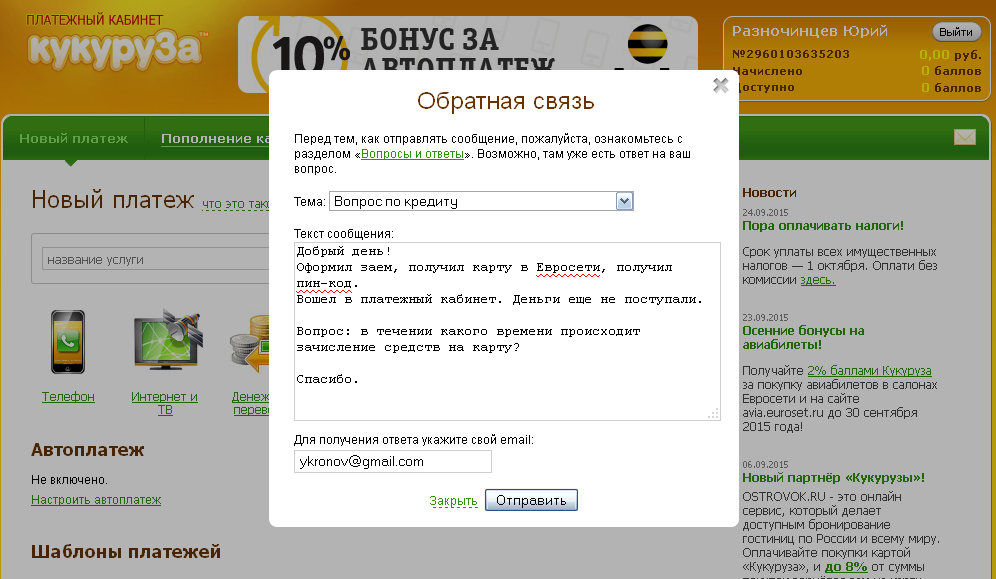Click Настроить автоплатеж link

(x=96, y=500)
